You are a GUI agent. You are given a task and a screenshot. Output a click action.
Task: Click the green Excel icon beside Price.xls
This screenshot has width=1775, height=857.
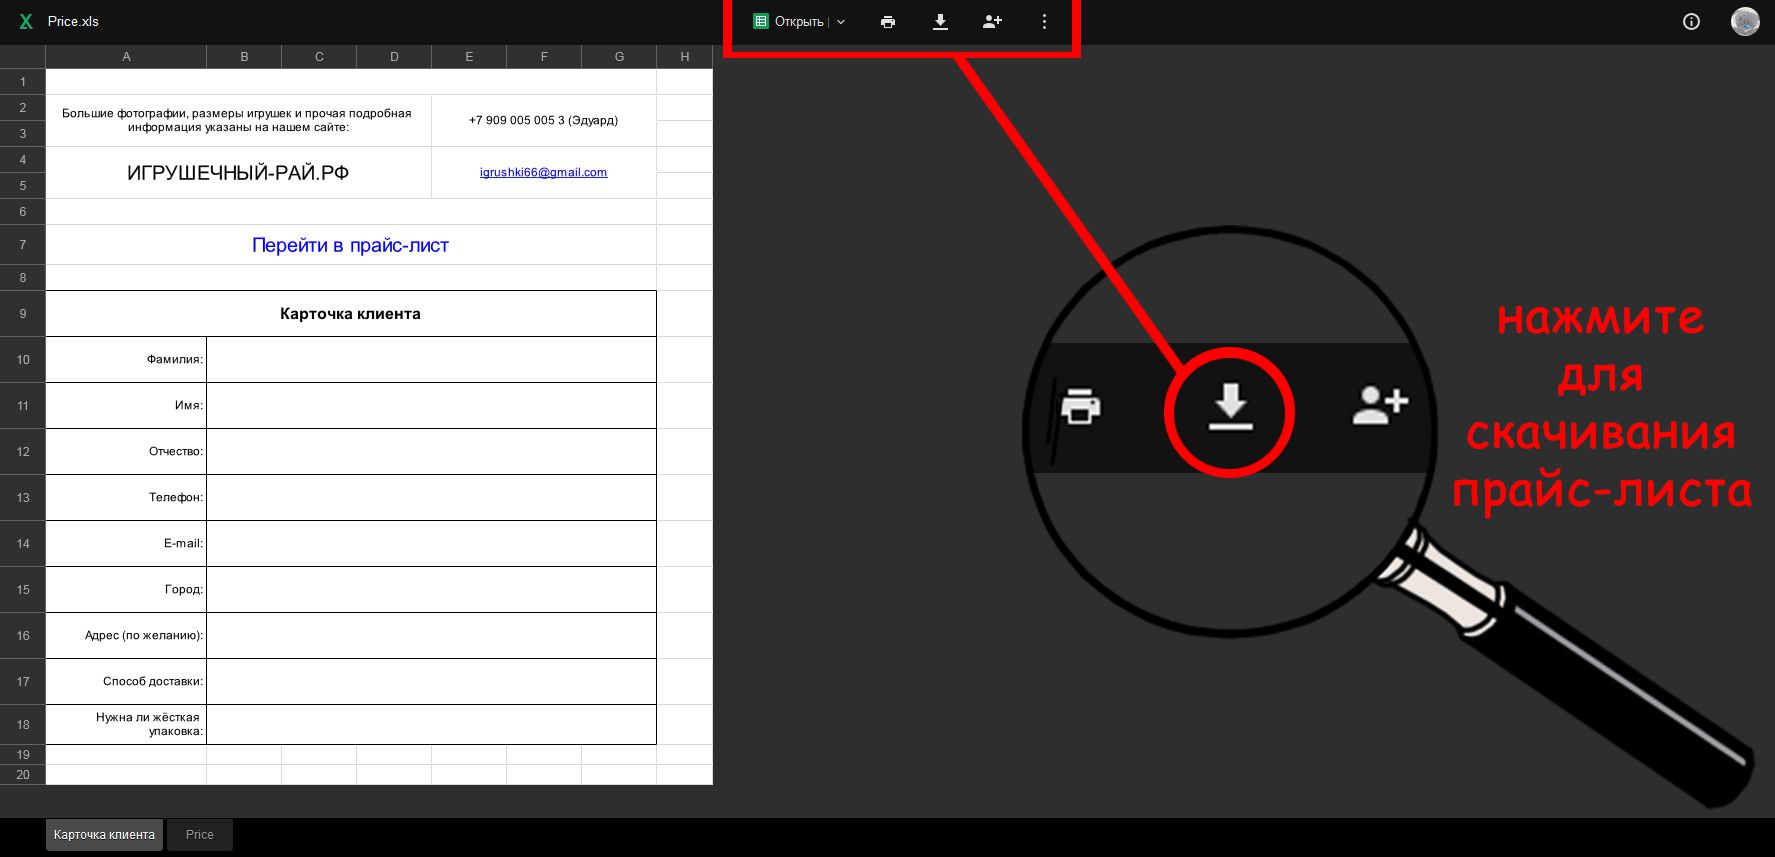26,22
